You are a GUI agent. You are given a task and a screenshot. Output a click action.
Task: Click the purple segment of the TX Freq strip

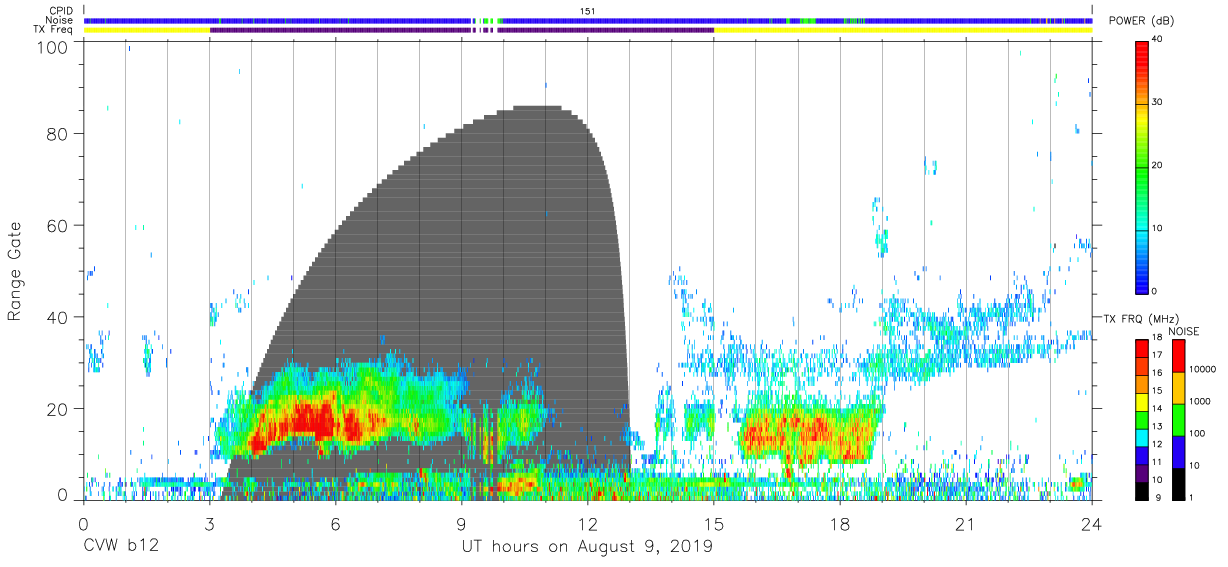pos(461,30)
